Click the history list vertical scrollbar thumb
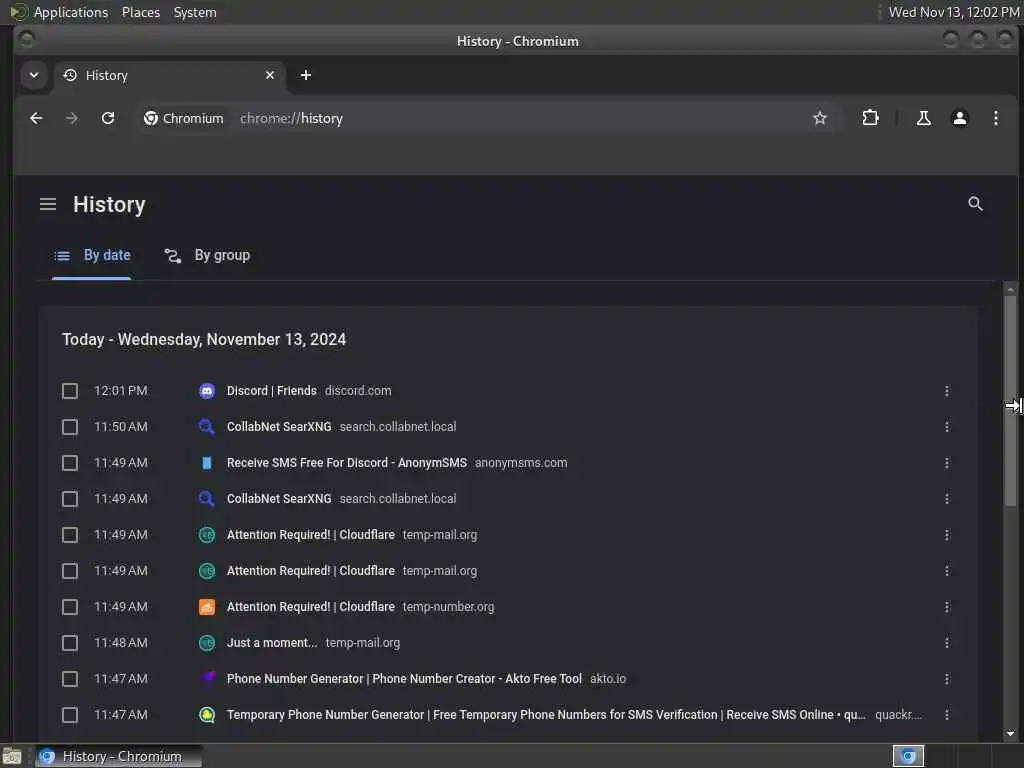 point(1010,400)
